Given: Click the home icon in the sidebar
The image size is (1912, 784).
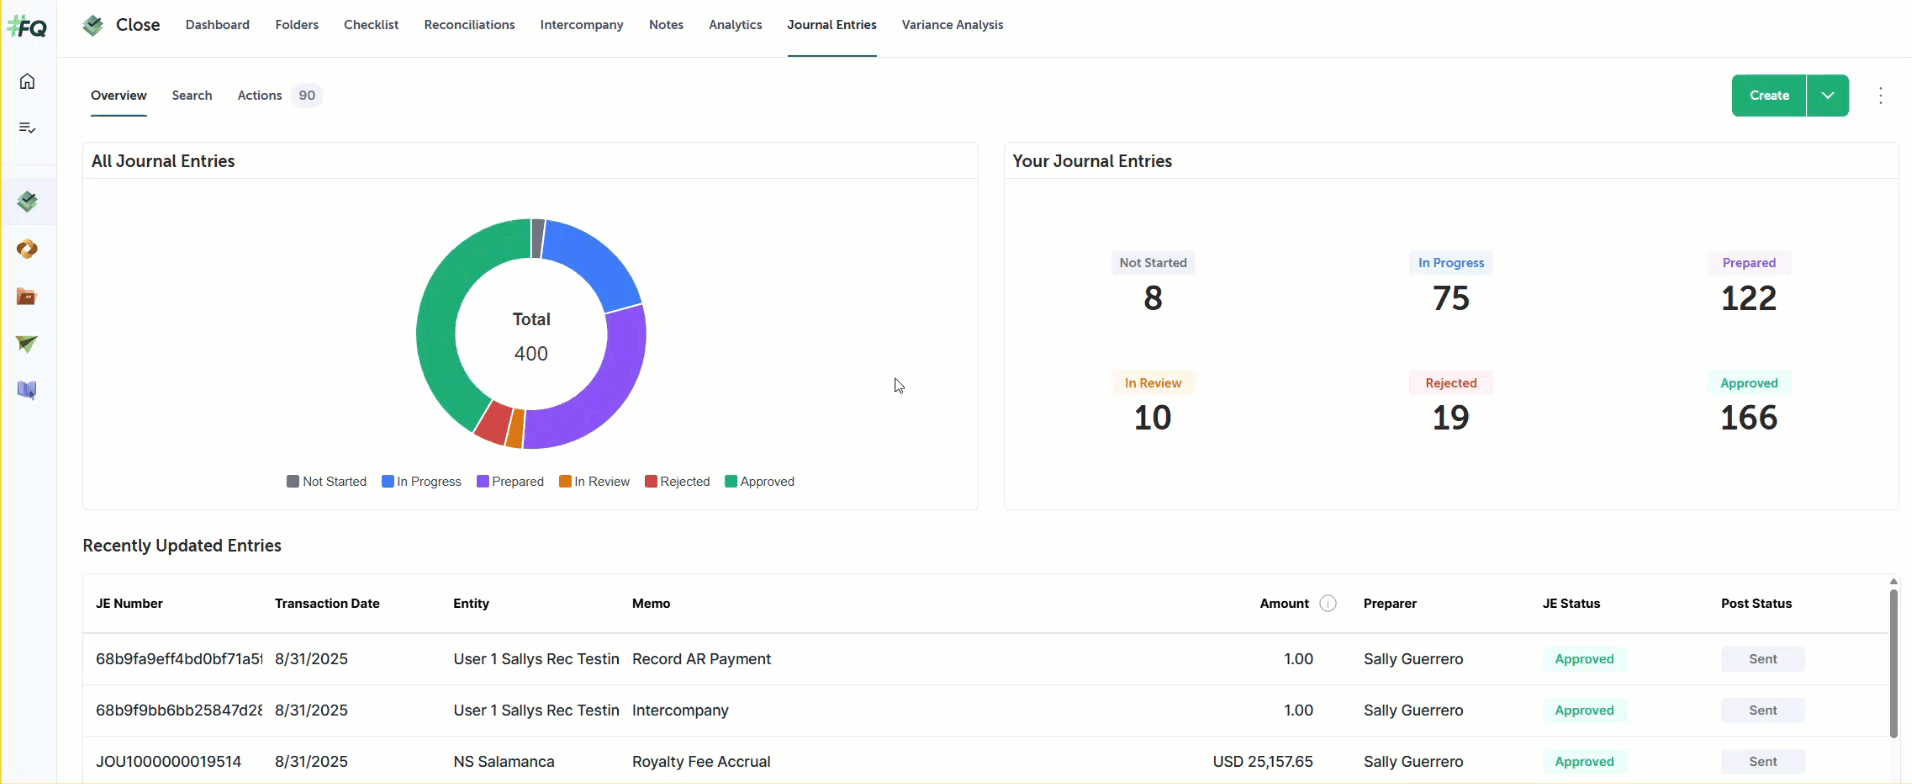Looking at the screenshot, I should click(27, 81).
